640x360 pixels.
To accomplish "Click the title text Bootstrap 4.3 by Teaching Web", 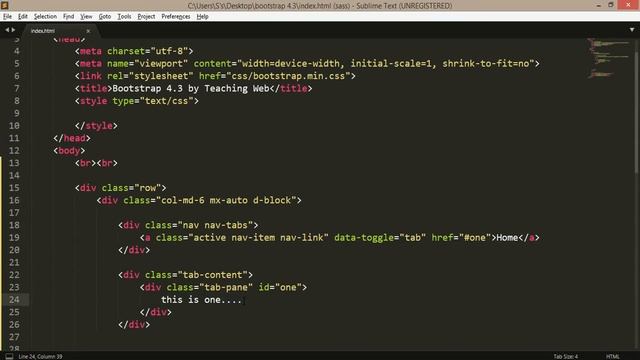I will (191, 89).
